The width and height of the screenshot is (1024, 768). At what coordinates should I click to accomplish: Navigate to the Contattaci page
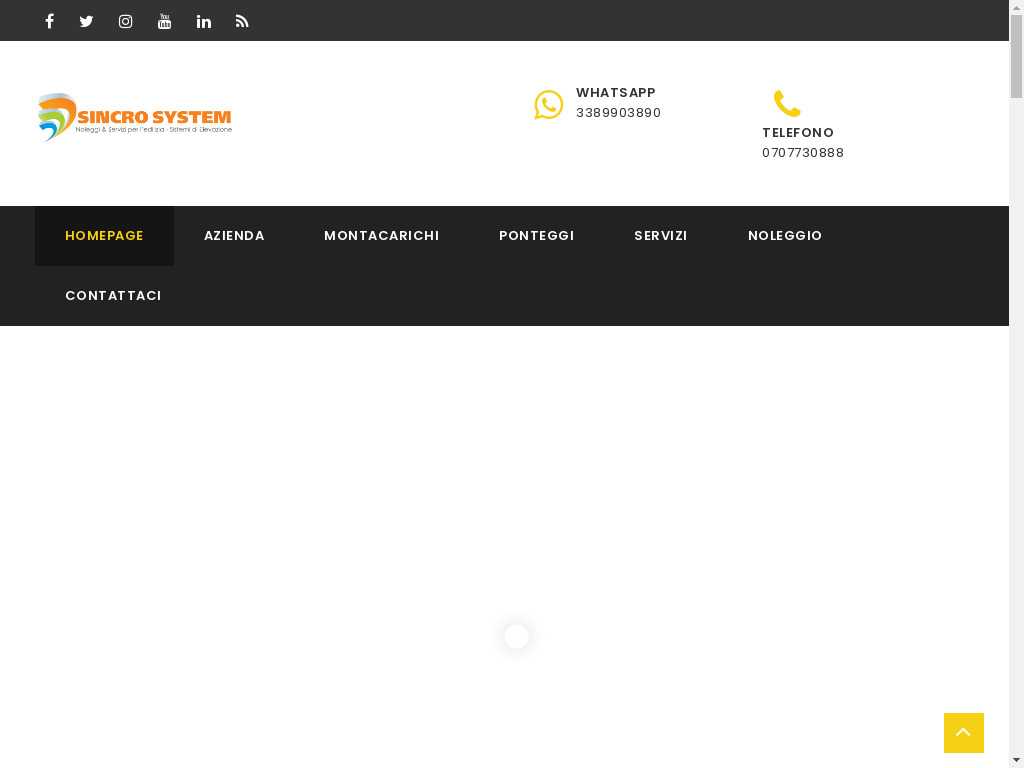[x=113, y=296]
